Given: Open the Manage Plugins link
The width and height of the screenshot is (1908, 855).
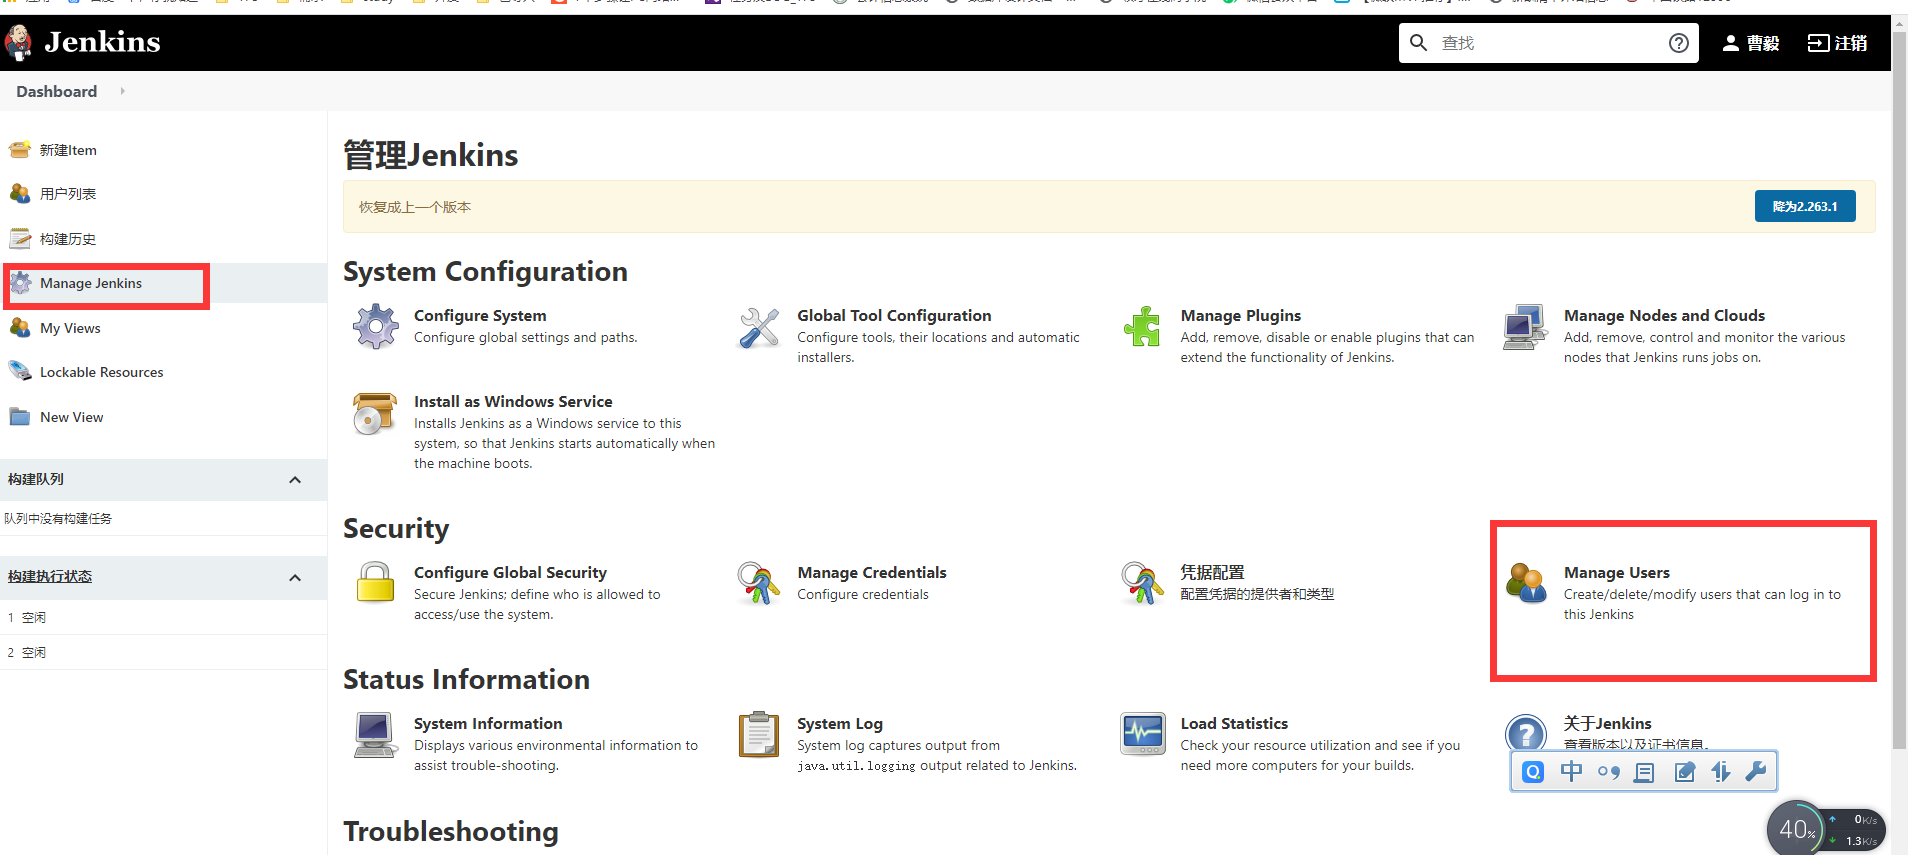Looking at the screenshot, I should 1241,315.
